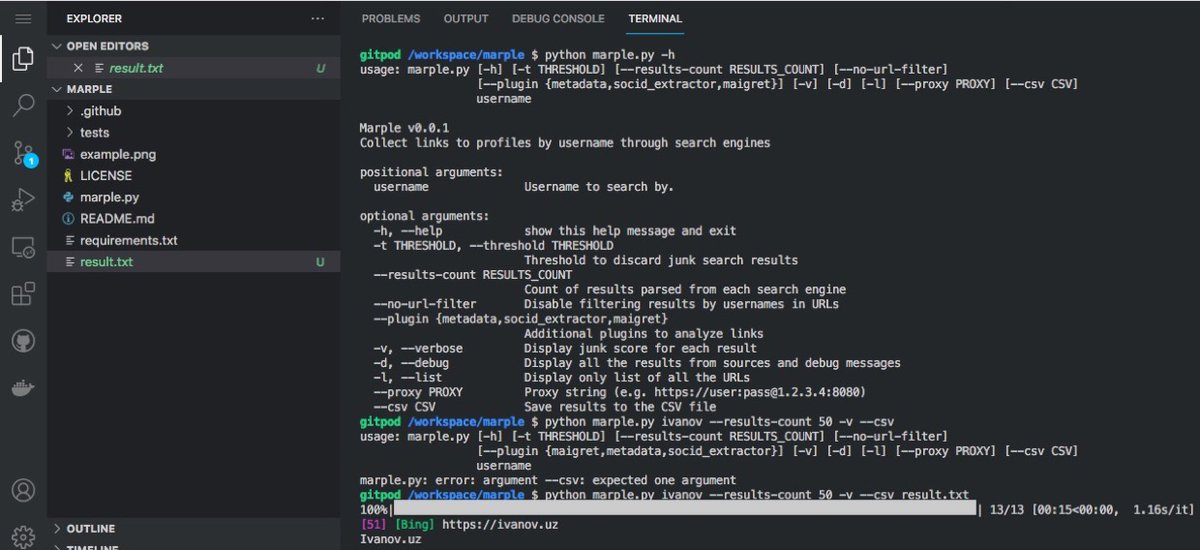Click the EXPLORER panel title

pyautogui.click(x=95, y=18)
